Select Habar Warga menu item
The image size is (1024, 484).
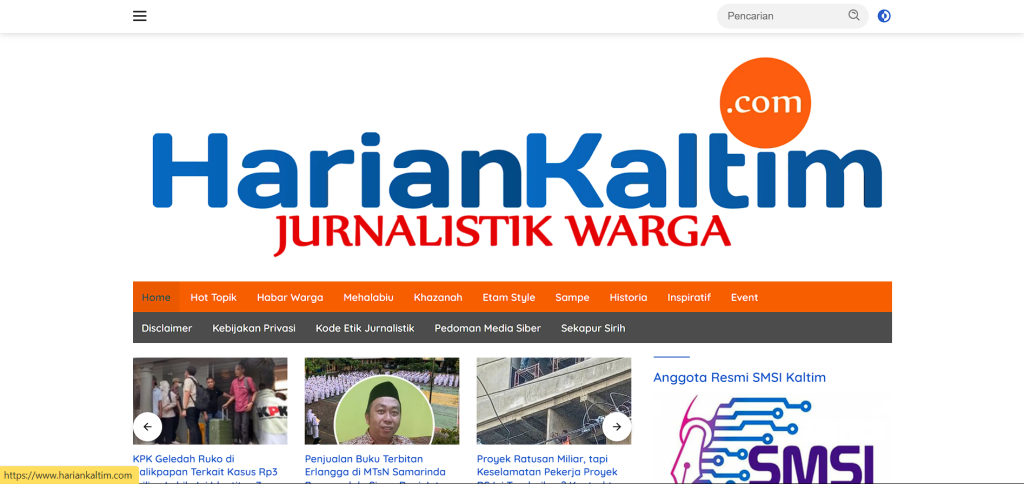click(290, 297)
